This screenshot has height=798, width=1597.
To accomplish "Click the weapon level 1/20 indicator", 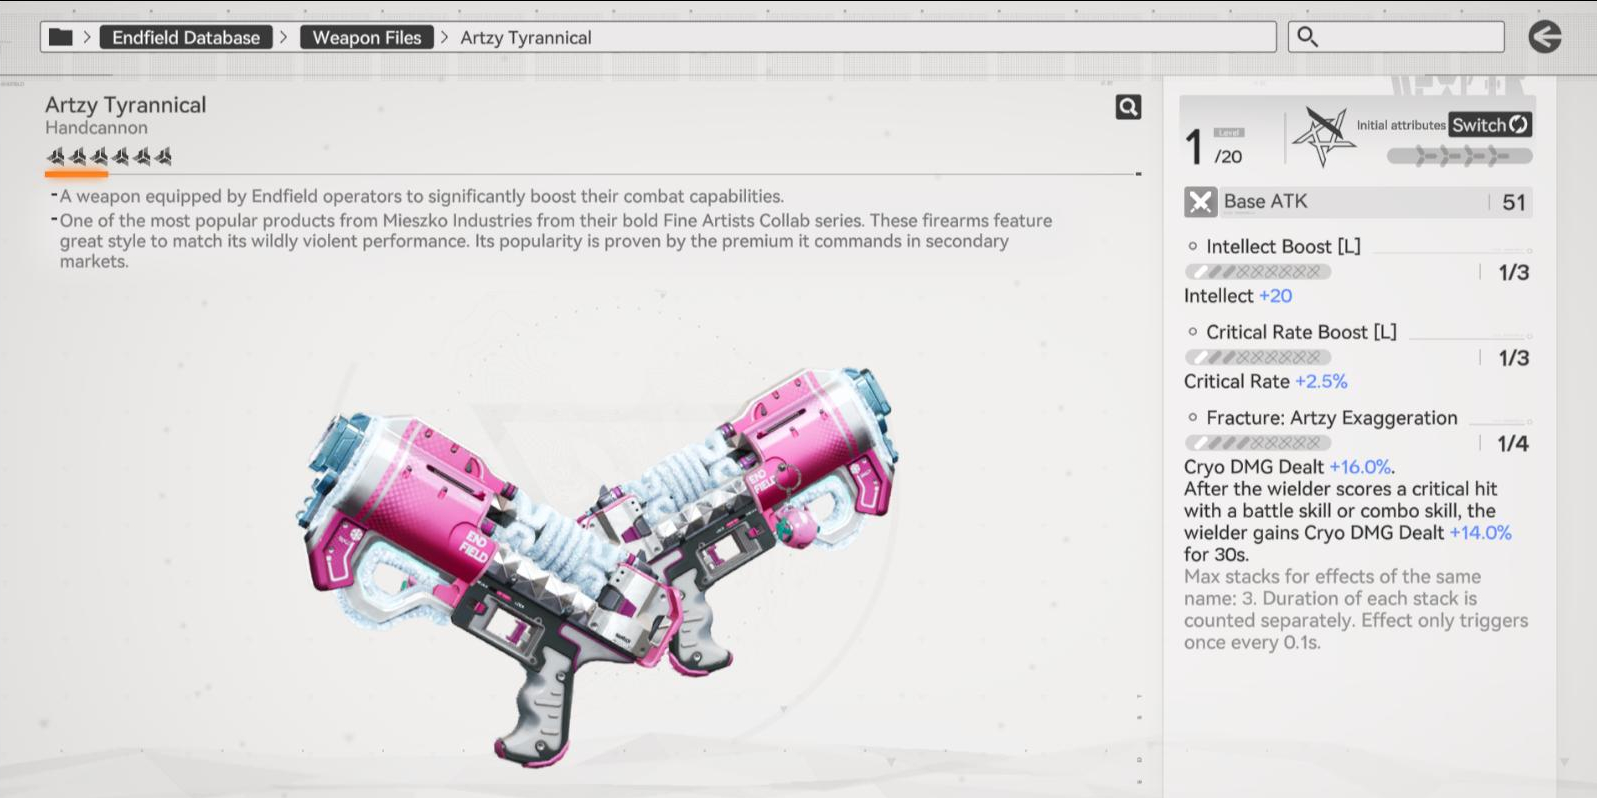I will pos(1213,146).
